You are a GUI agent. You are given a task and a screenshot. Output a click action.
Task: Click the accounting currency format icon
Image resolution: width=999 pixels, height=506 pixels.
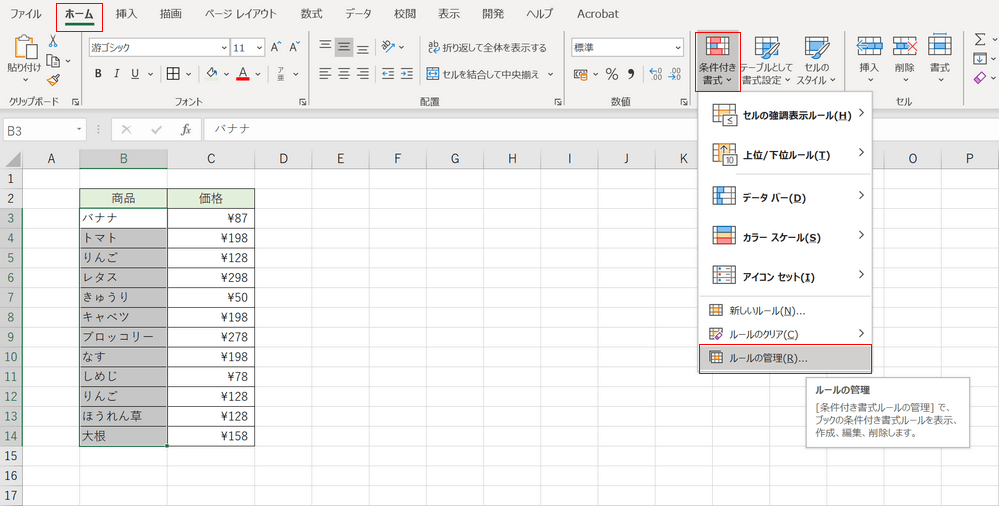pyautogui.click(x=580, y=75)
